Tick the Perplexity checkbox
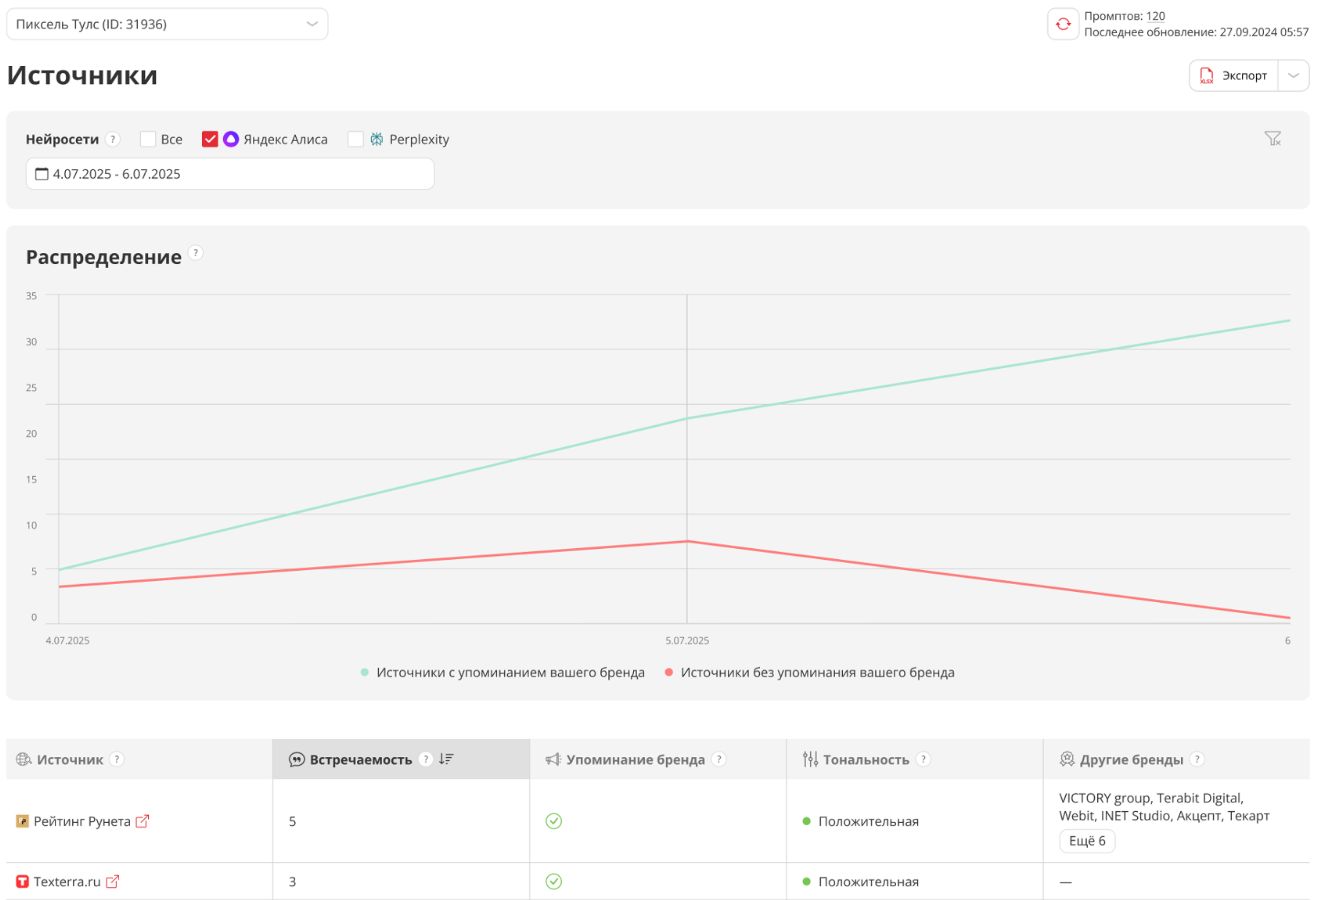This screenshot has height=900, width=1320. coord(355,139)
